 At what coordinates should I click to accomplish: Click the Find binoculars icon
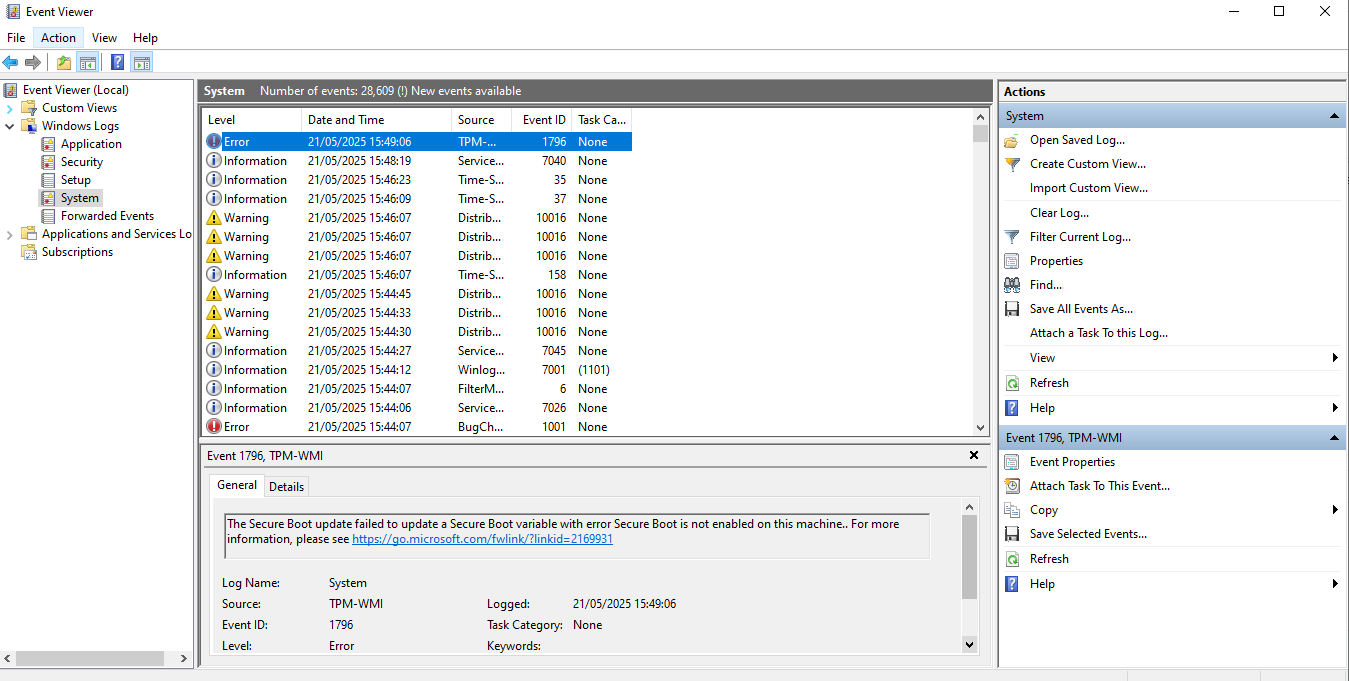coord(1012,285)
